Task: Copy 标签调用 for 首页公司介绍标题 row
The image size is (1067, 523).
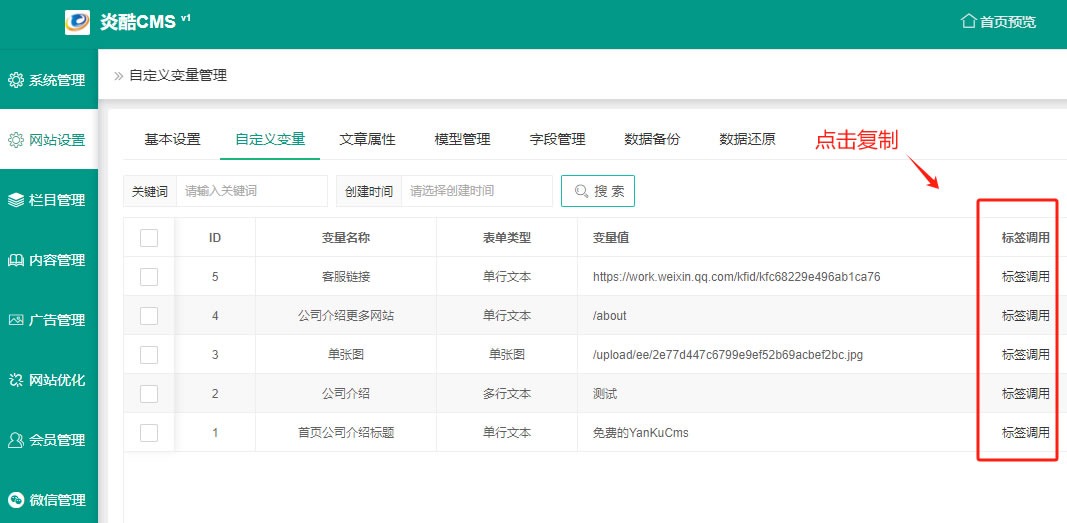Action: coord(1025,433)
